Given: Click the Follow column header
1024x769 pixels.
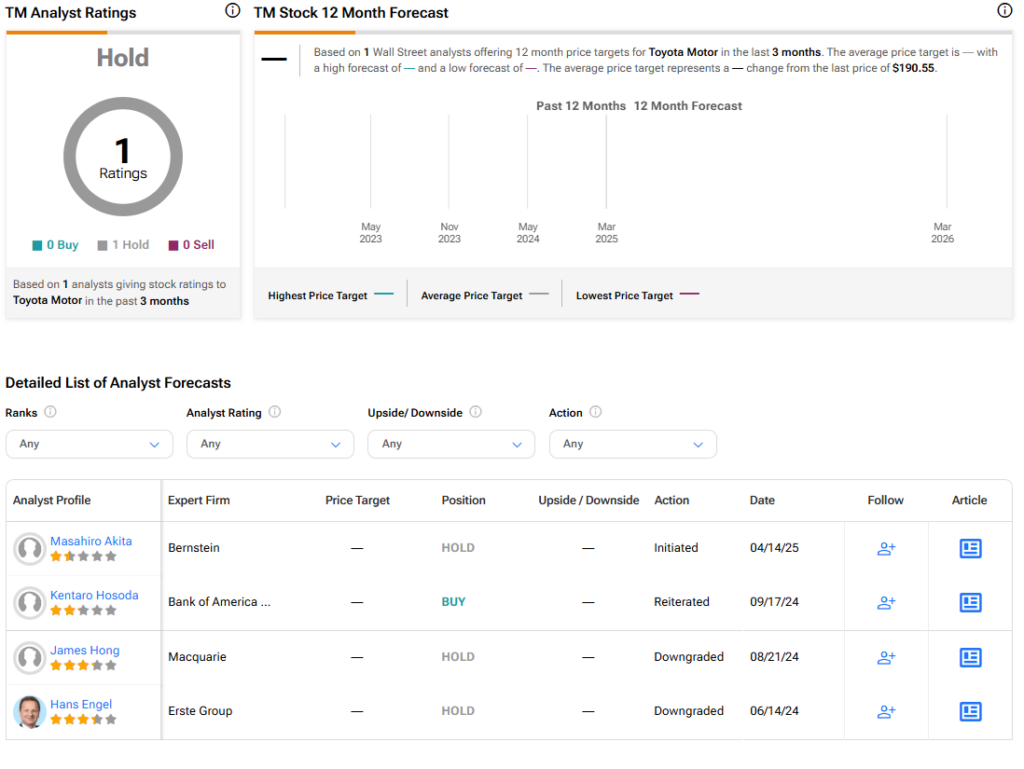Looking at the screenshot, I should point(886,500).
